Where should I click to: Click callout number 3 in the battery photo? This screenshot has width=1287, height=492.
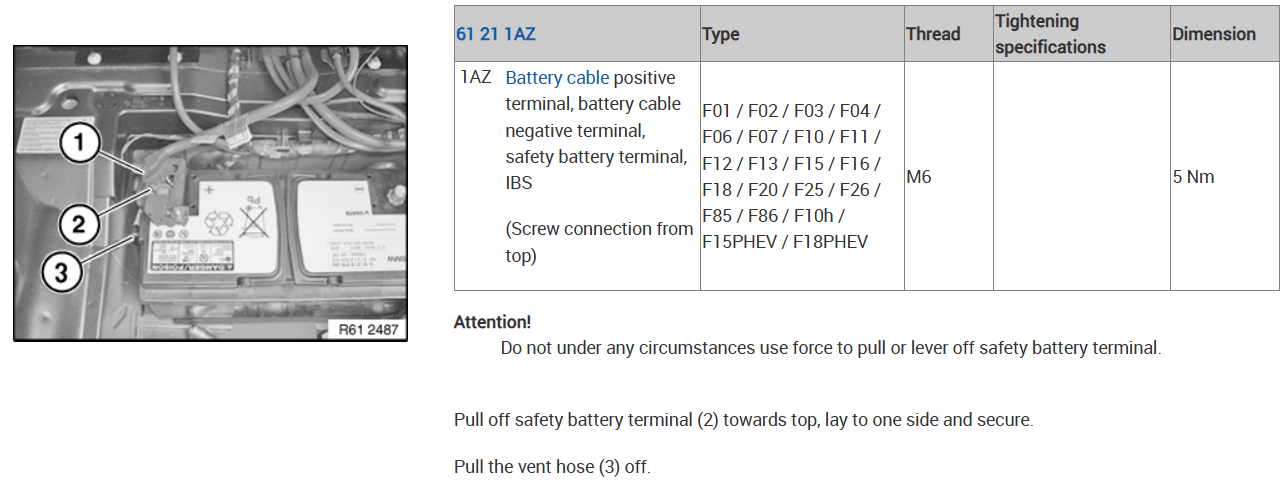tap(62, 272)
